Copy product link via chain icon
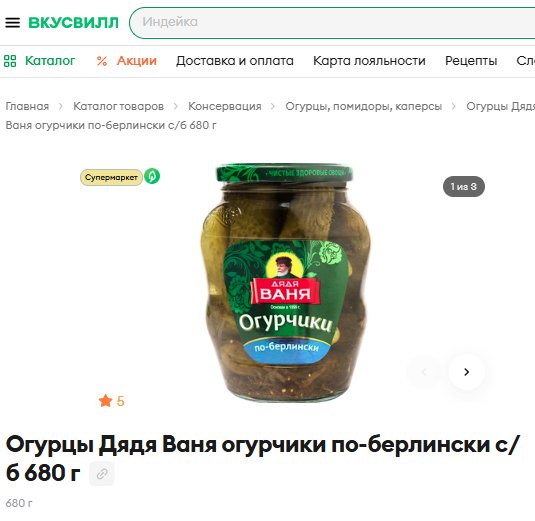Viewport: 535px width, 521px height. (102, 474)
